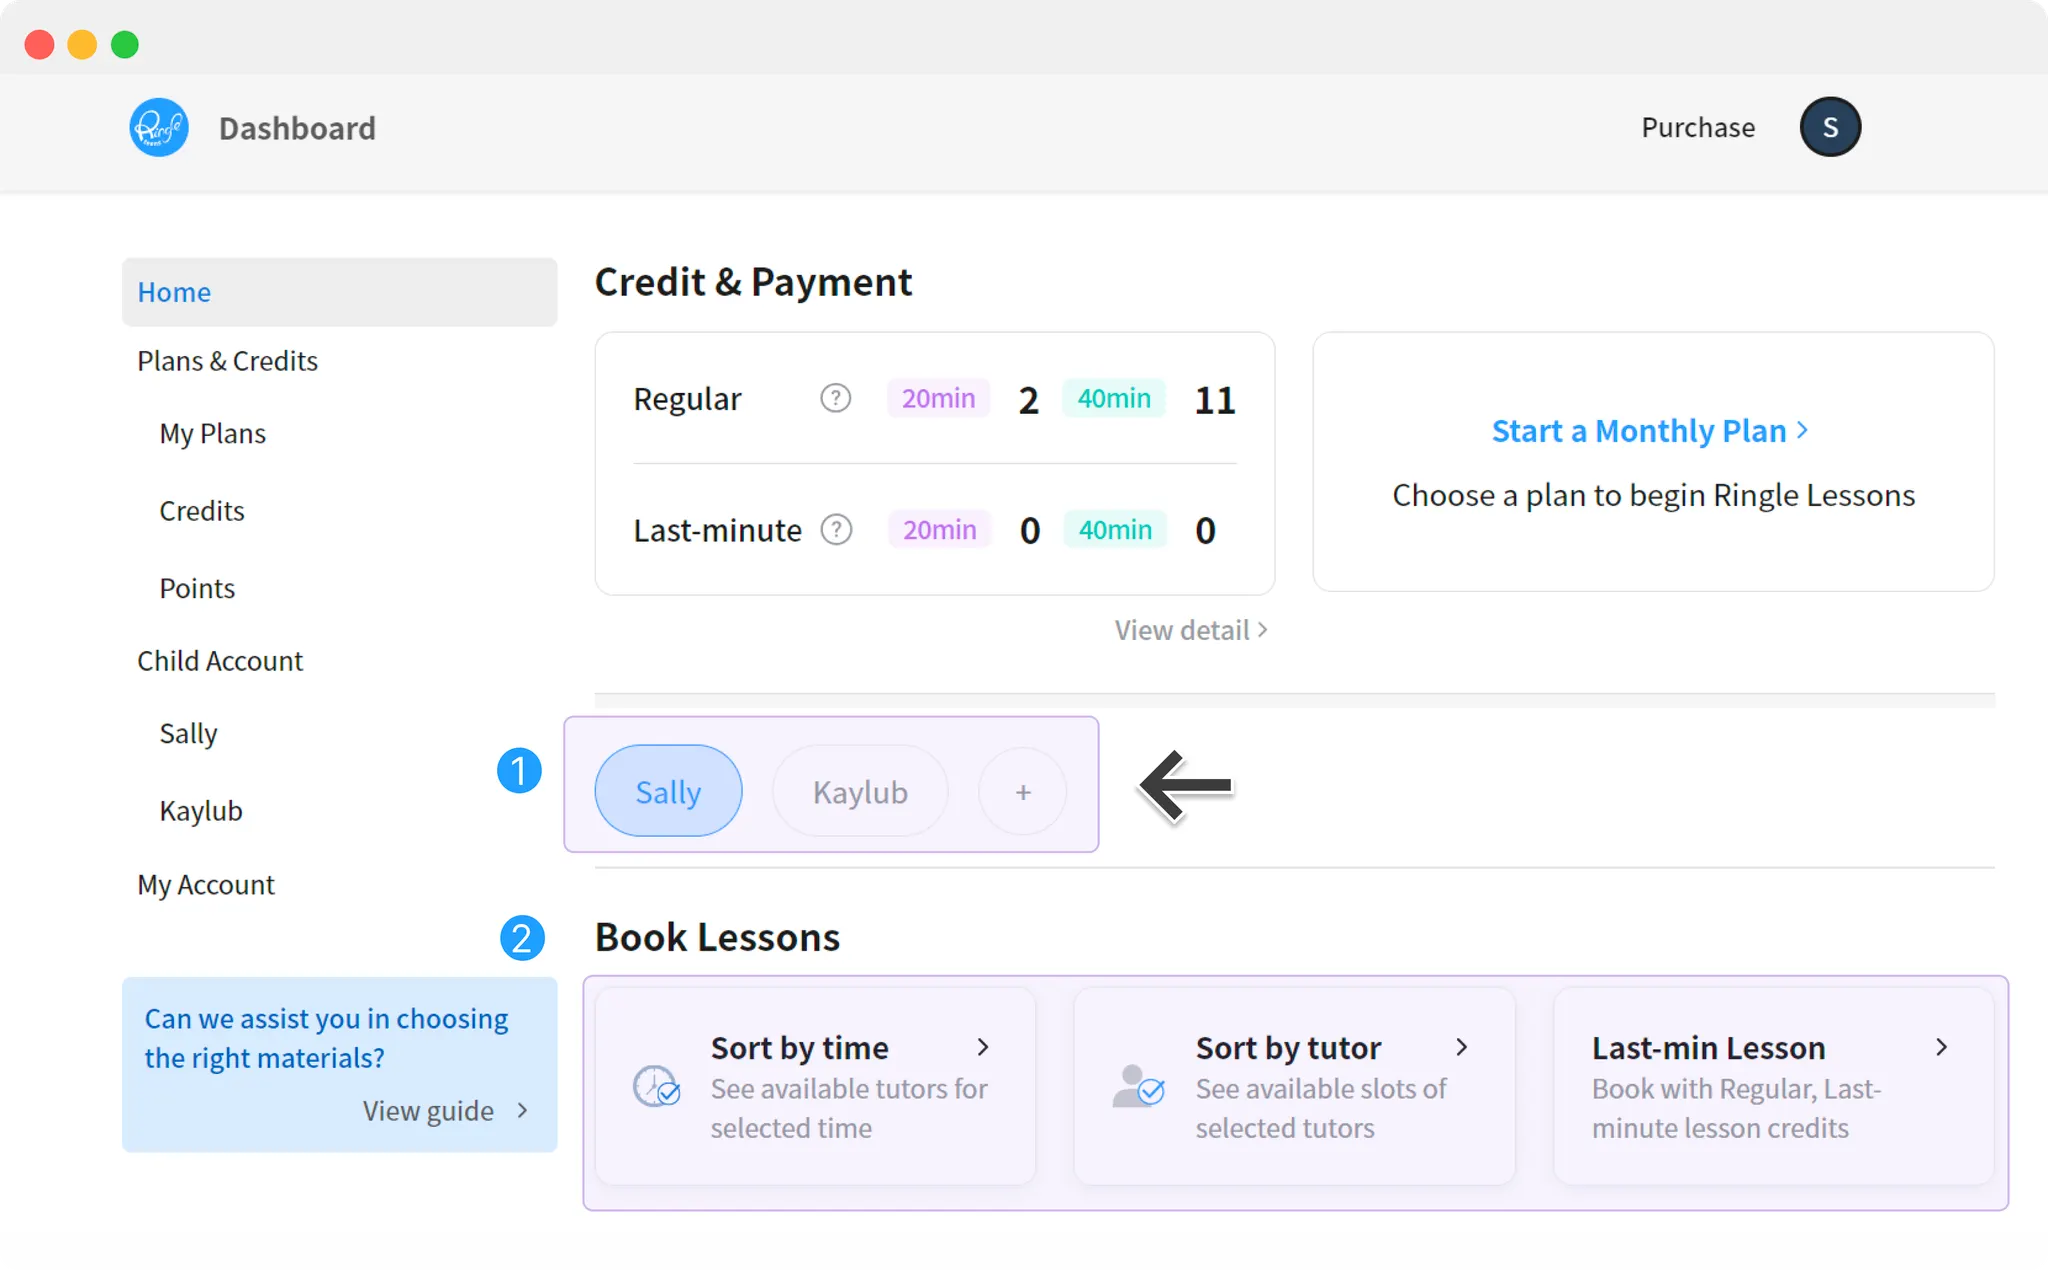Click the clock icon on Sort by time

tap(656, 1086)
